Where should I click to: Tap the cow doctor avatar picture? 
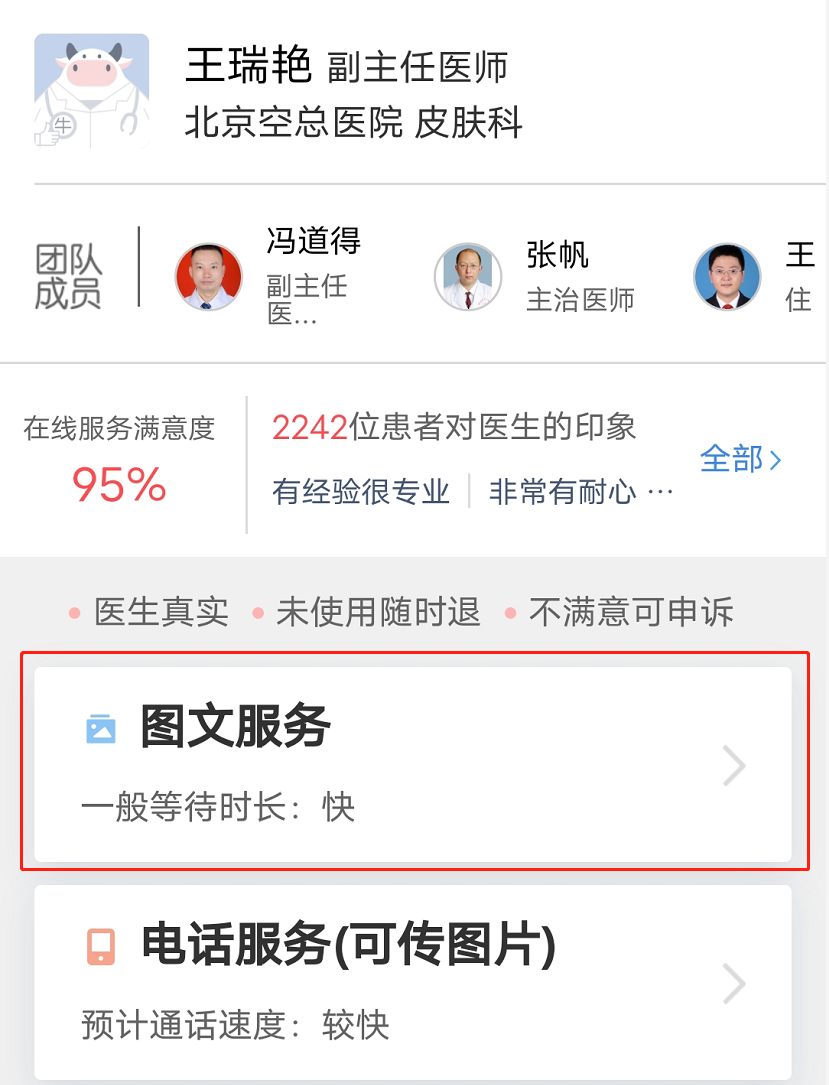coord(91,91)
